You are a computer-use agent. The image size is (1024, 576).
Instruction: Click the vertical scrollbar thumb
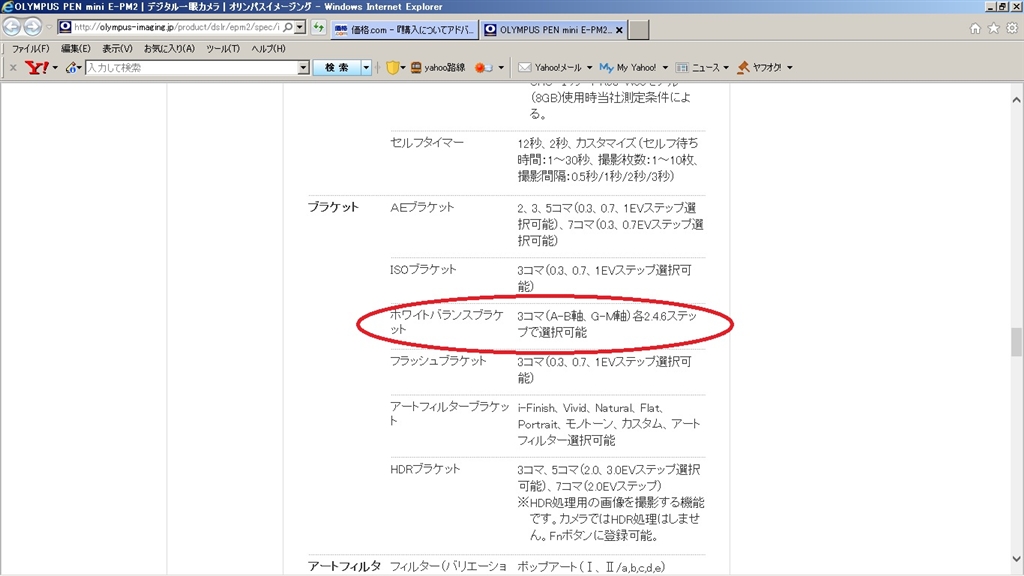pos(1016,342)
